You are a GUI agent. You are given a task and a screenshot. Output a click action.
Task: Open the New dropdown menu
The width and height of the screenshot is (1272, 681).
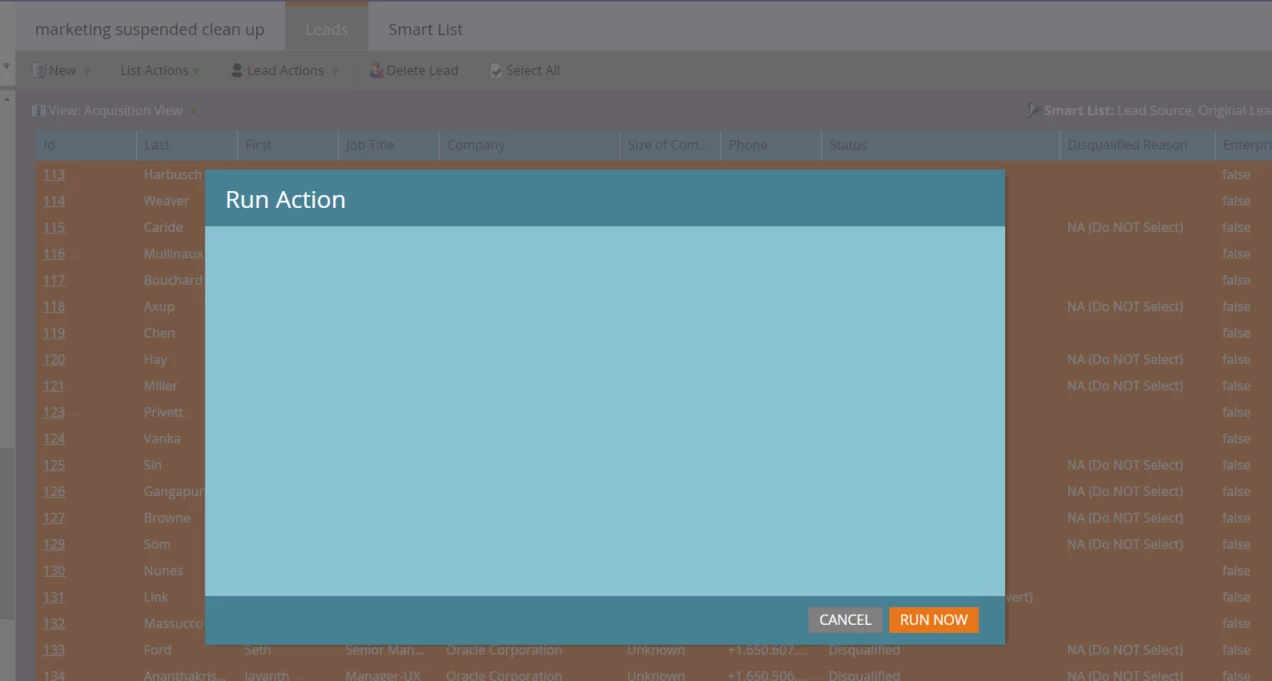pos(62,70)
